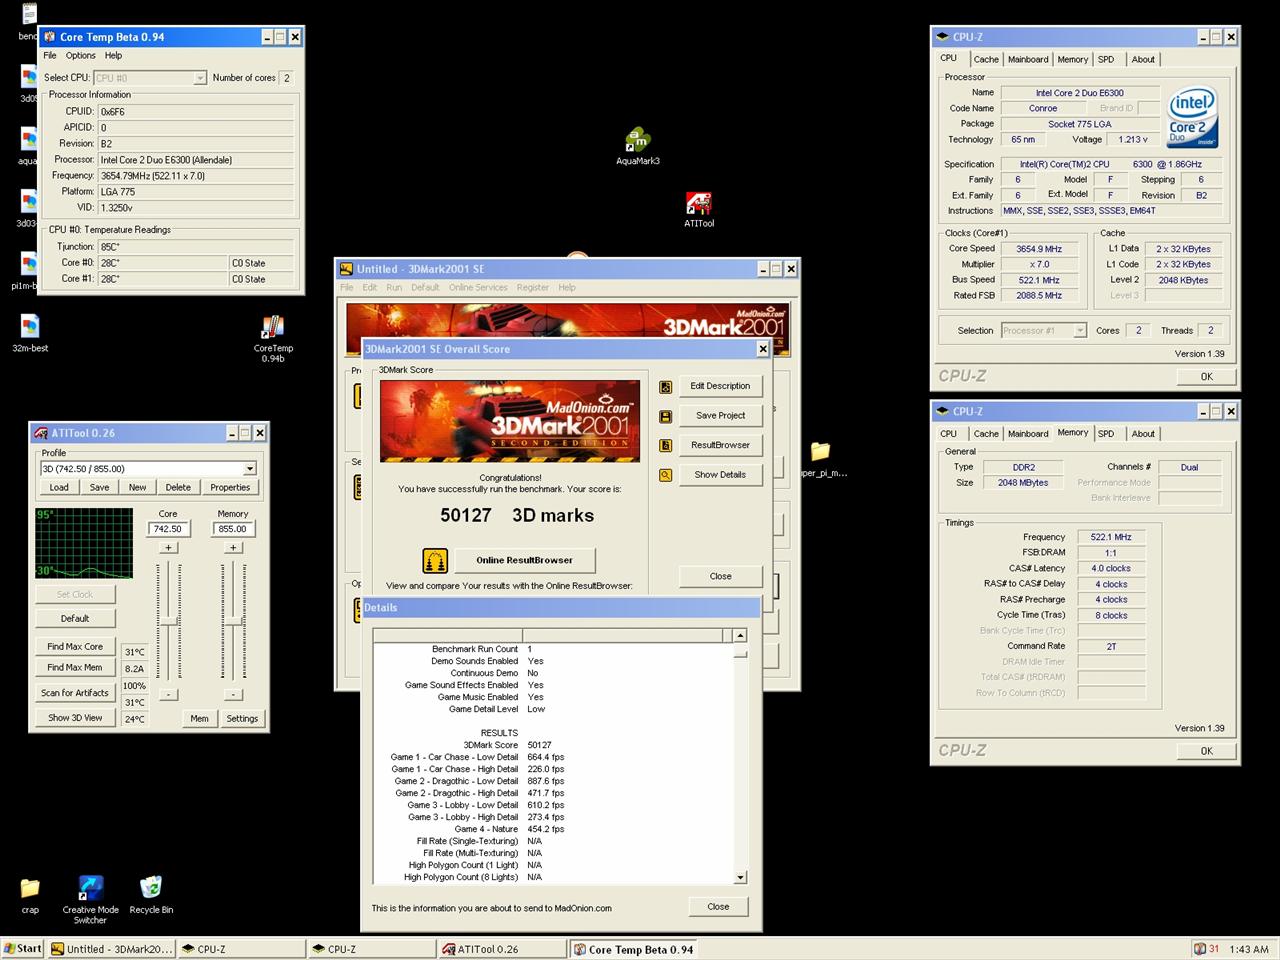Click OK in the CPU-Z Memory window
This screenshot has width=1280, height=960.
(x=1206, y=751)
